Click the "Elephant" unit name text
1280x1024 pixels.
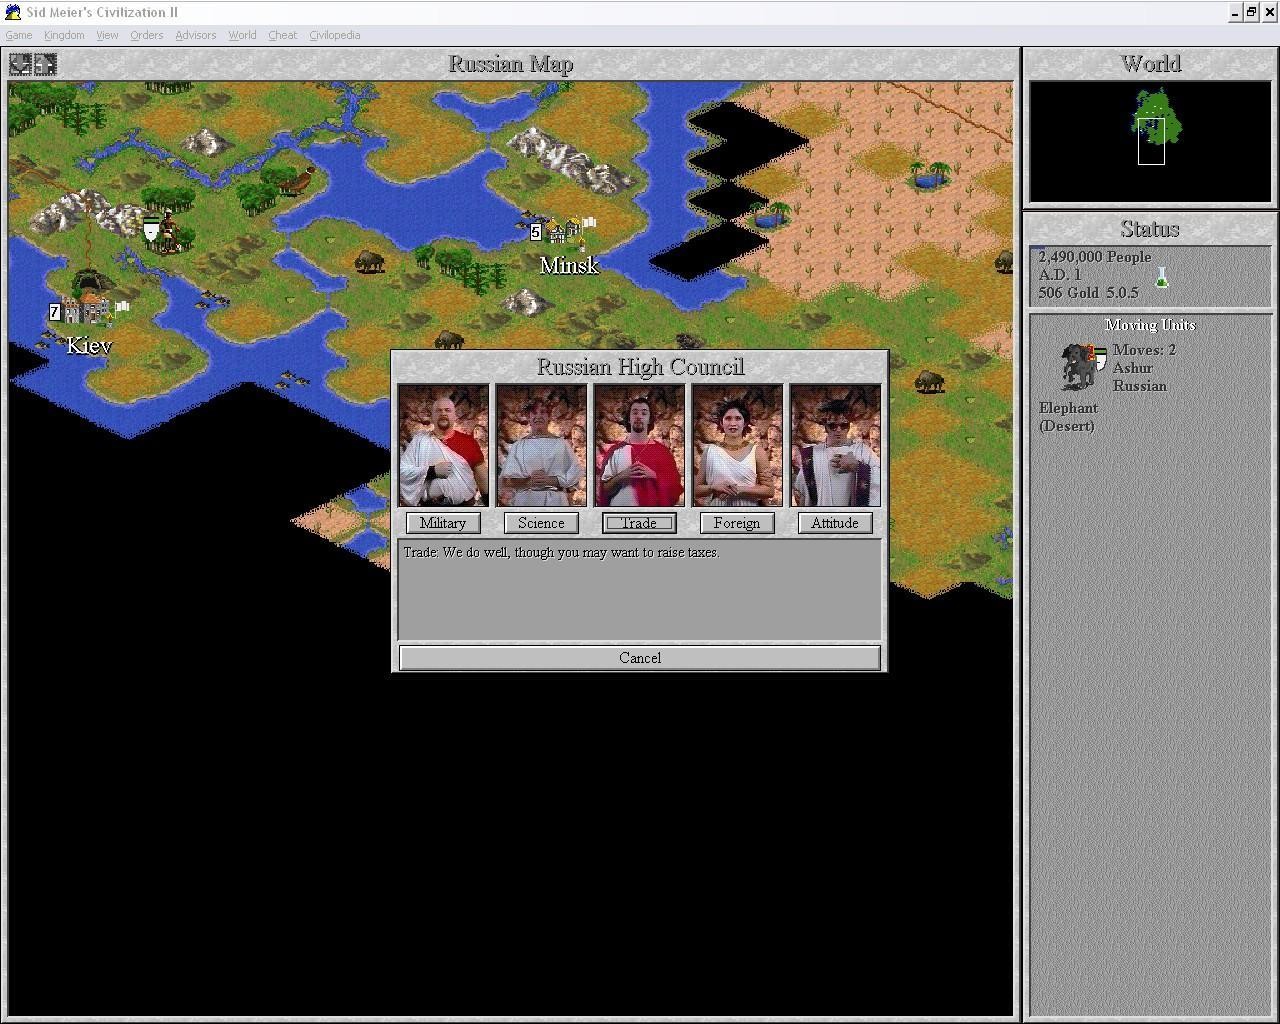coord(1068,408)
